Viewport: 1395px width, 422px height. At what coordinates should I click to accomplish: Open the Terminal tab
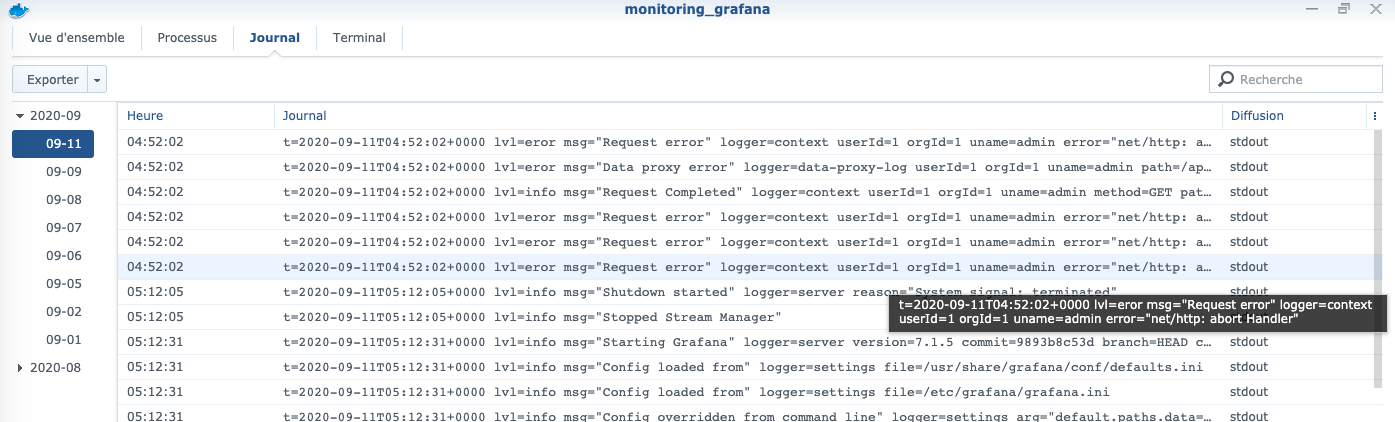359,38
